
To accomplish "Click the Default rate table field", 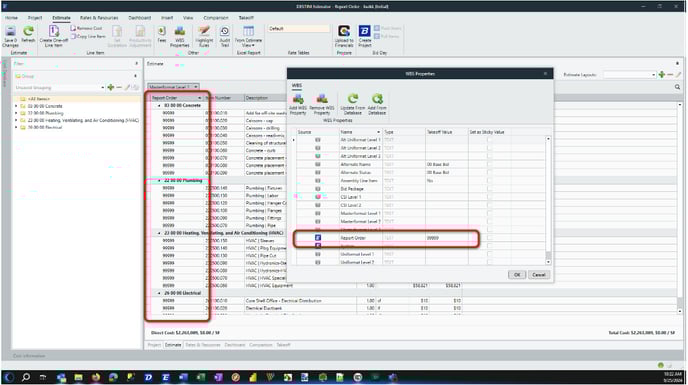I will coord(299,29).
